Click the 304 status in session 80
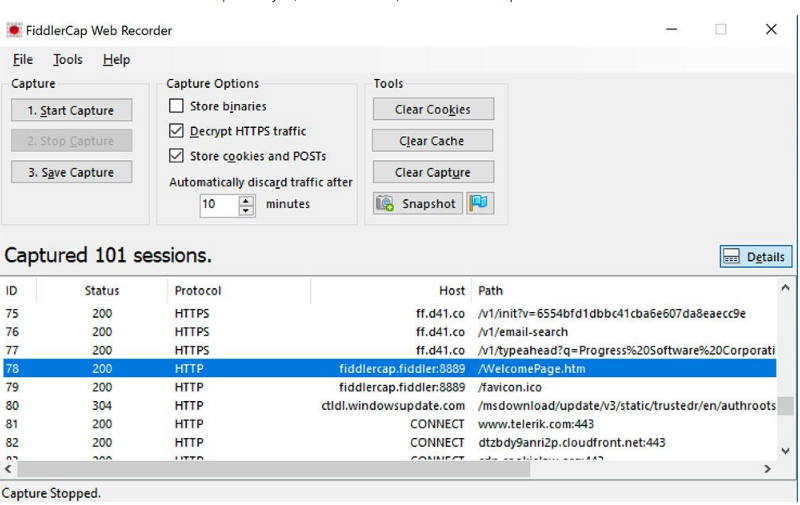800x505 pixels. pyautogui.click(x=102, y=406)
